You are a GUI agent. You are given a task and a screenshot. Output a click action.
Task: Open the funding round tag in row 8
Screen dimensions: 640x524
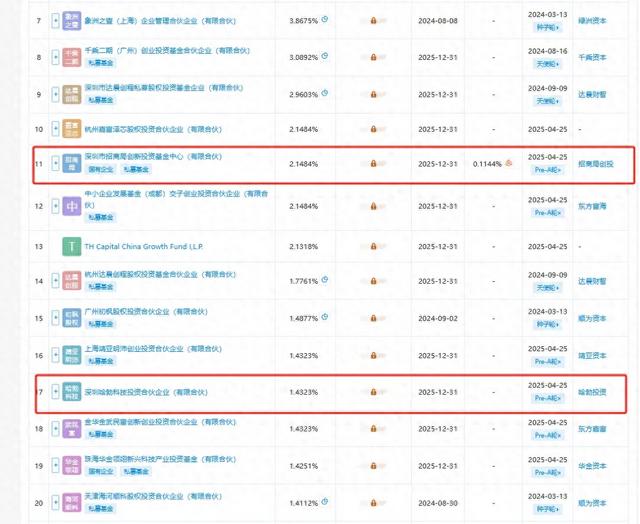click(x=547, y=64)
